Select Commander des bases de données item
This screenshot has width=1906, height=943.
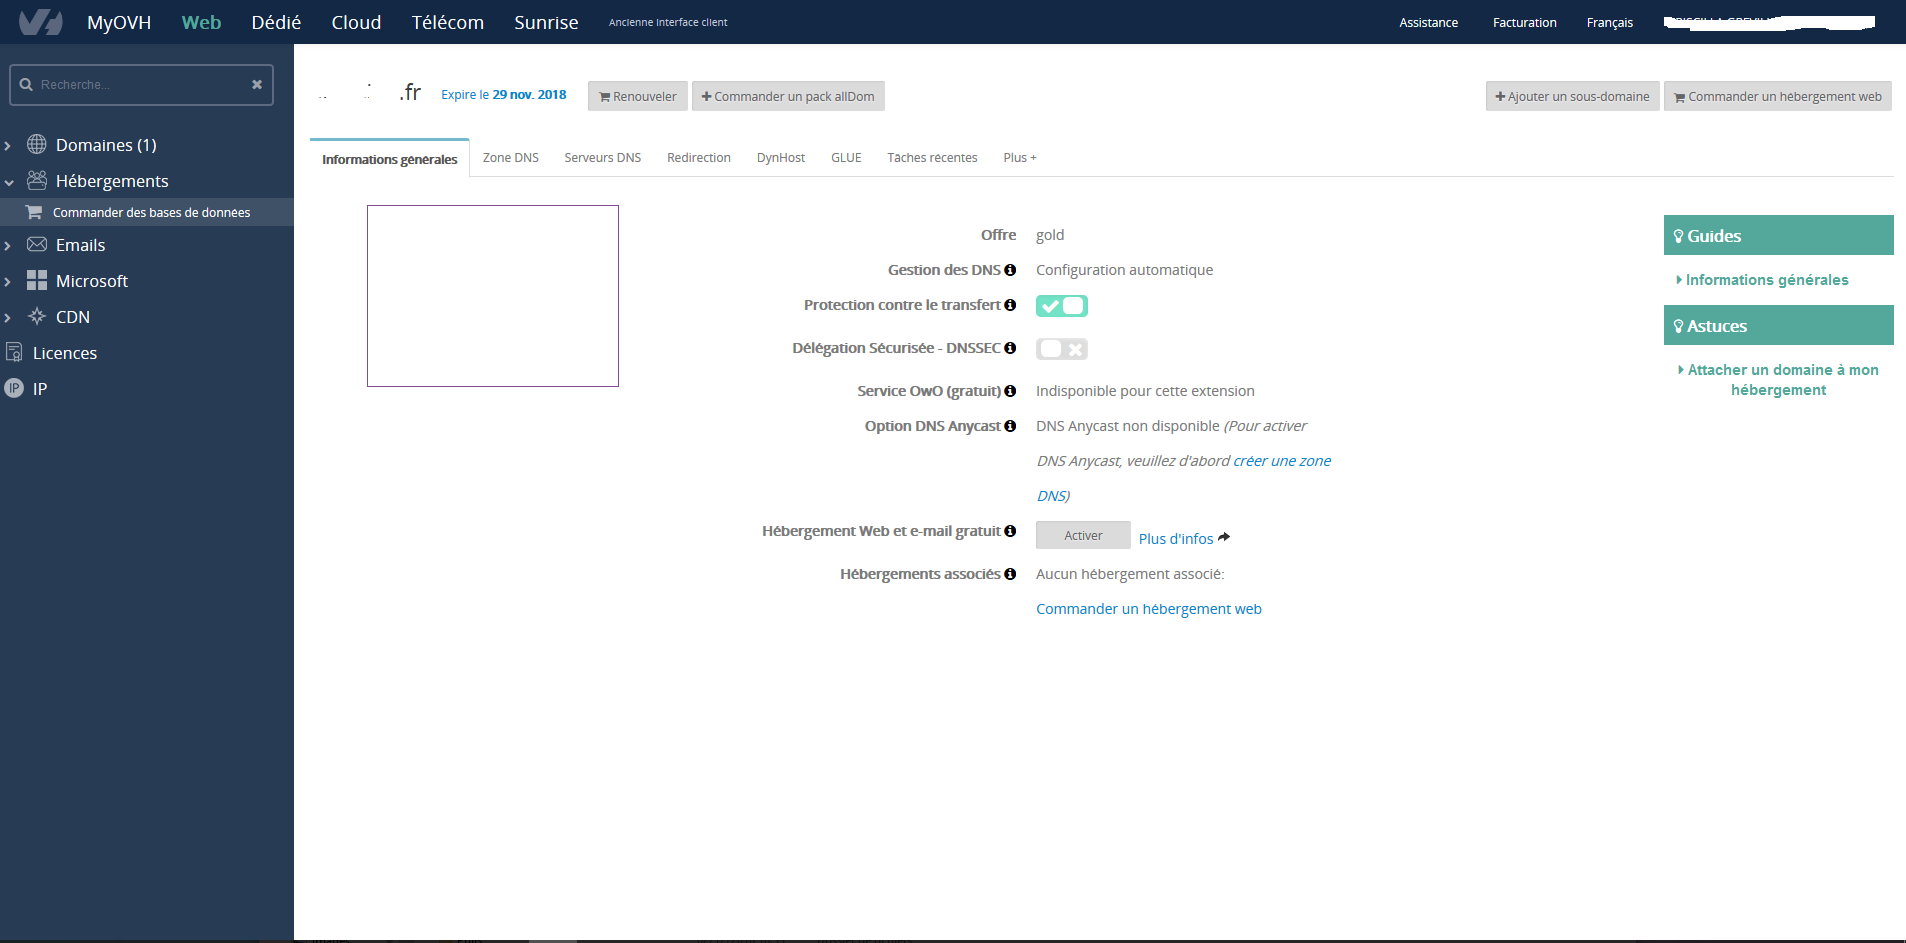tap(147, 212)
